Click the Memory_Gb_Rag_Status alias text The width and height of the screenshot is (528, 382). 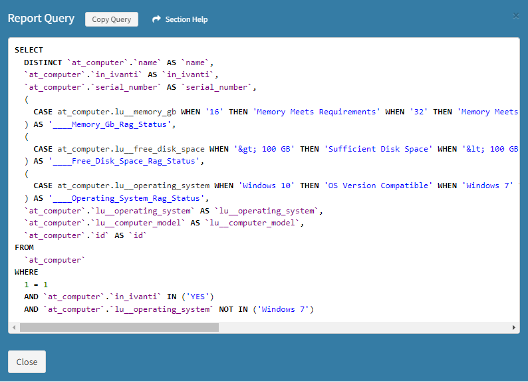coord(112,125)
